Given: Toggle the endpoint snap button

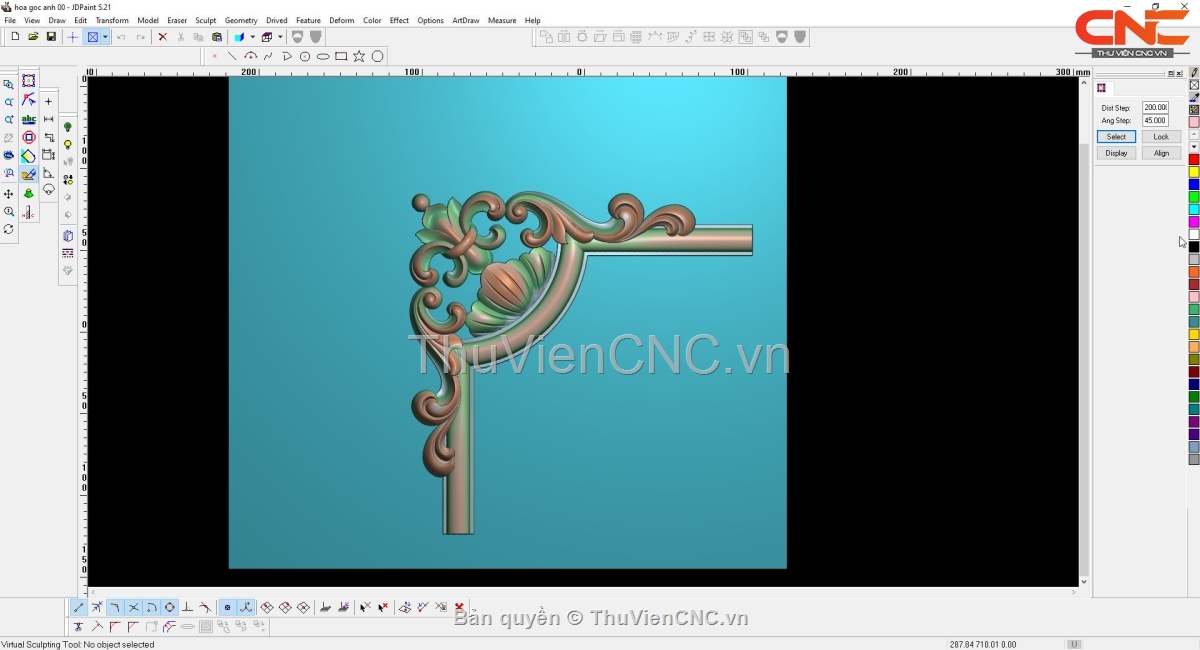Looking at the screenshot, I should pyautogui.click(x=79, y=607).
